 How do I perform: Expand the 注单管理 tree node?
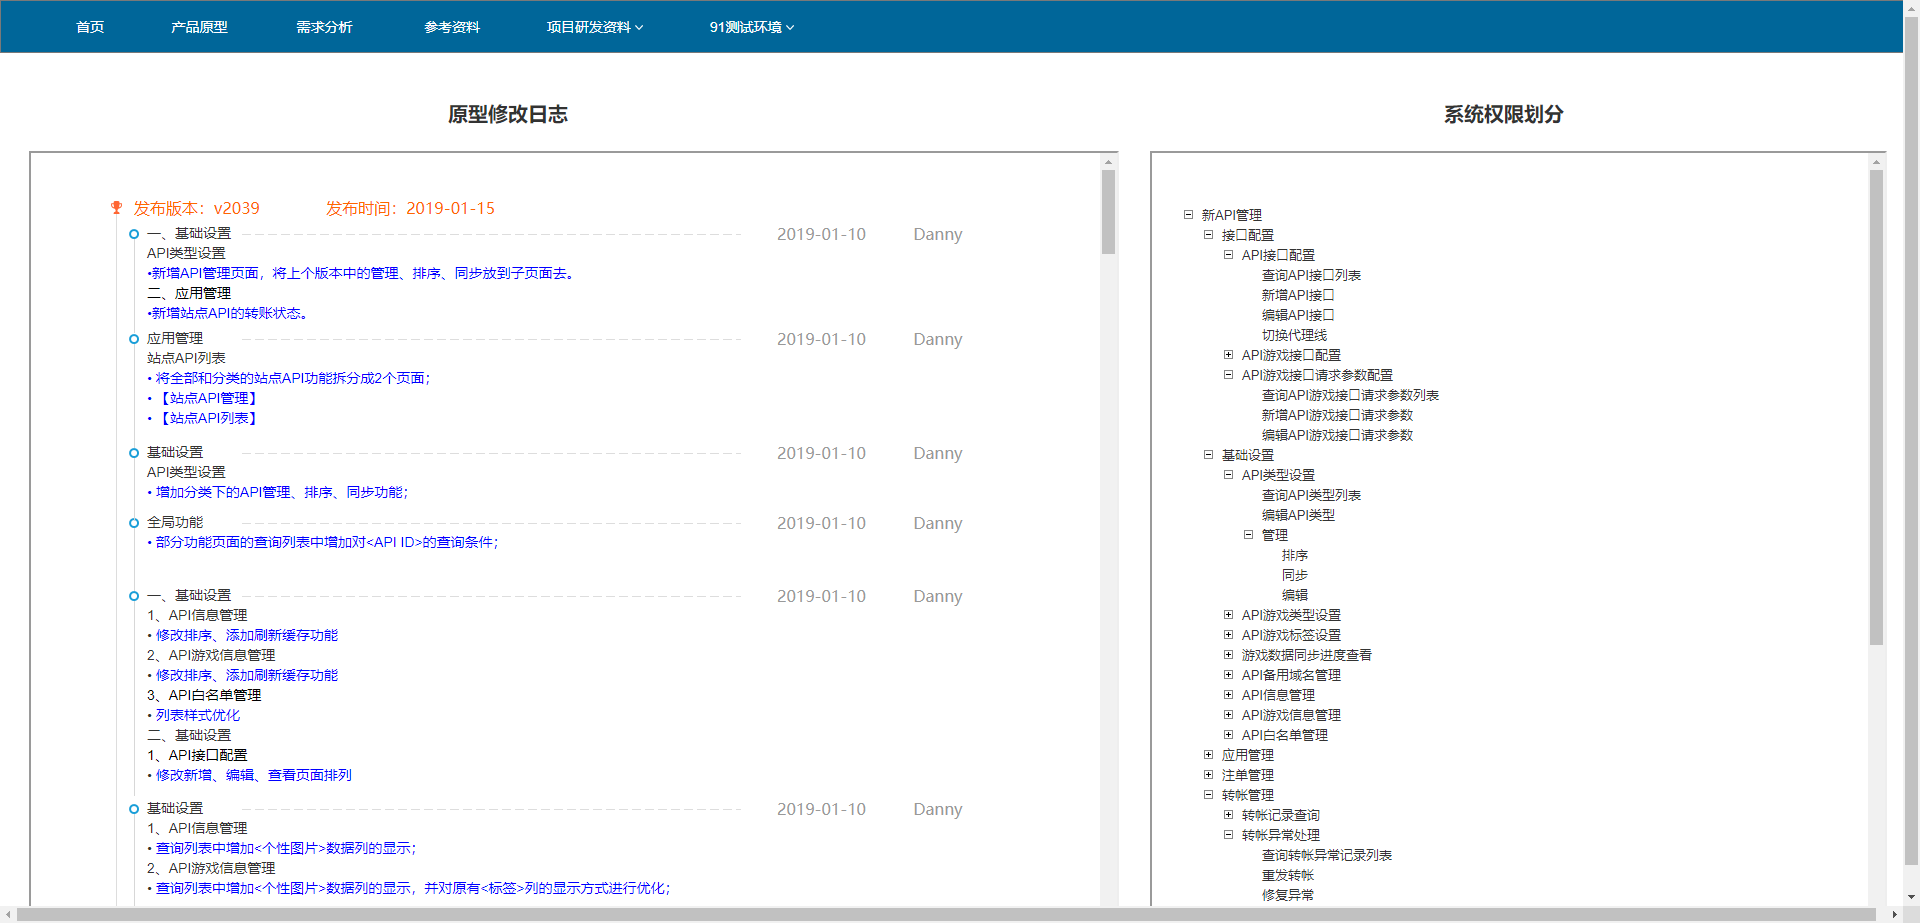[x=1208, y=774]
